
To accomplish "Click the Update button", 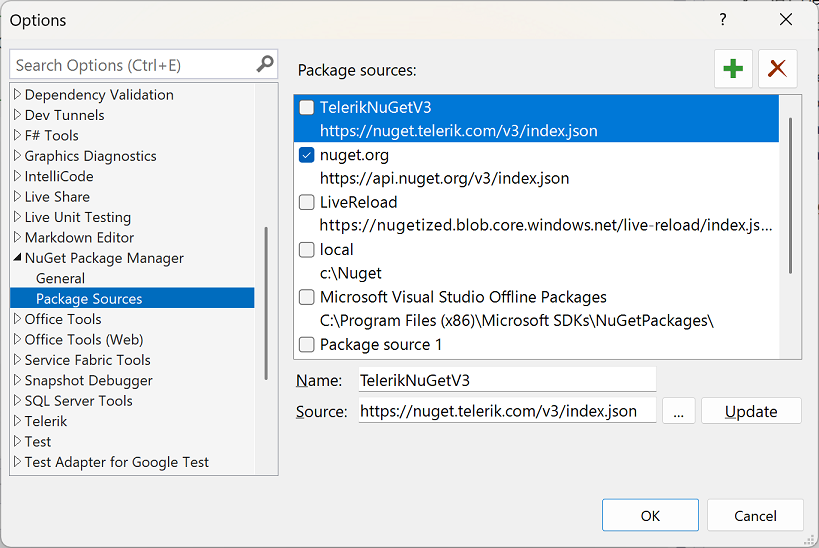I will pyautogui.click(x=751, y=411).
